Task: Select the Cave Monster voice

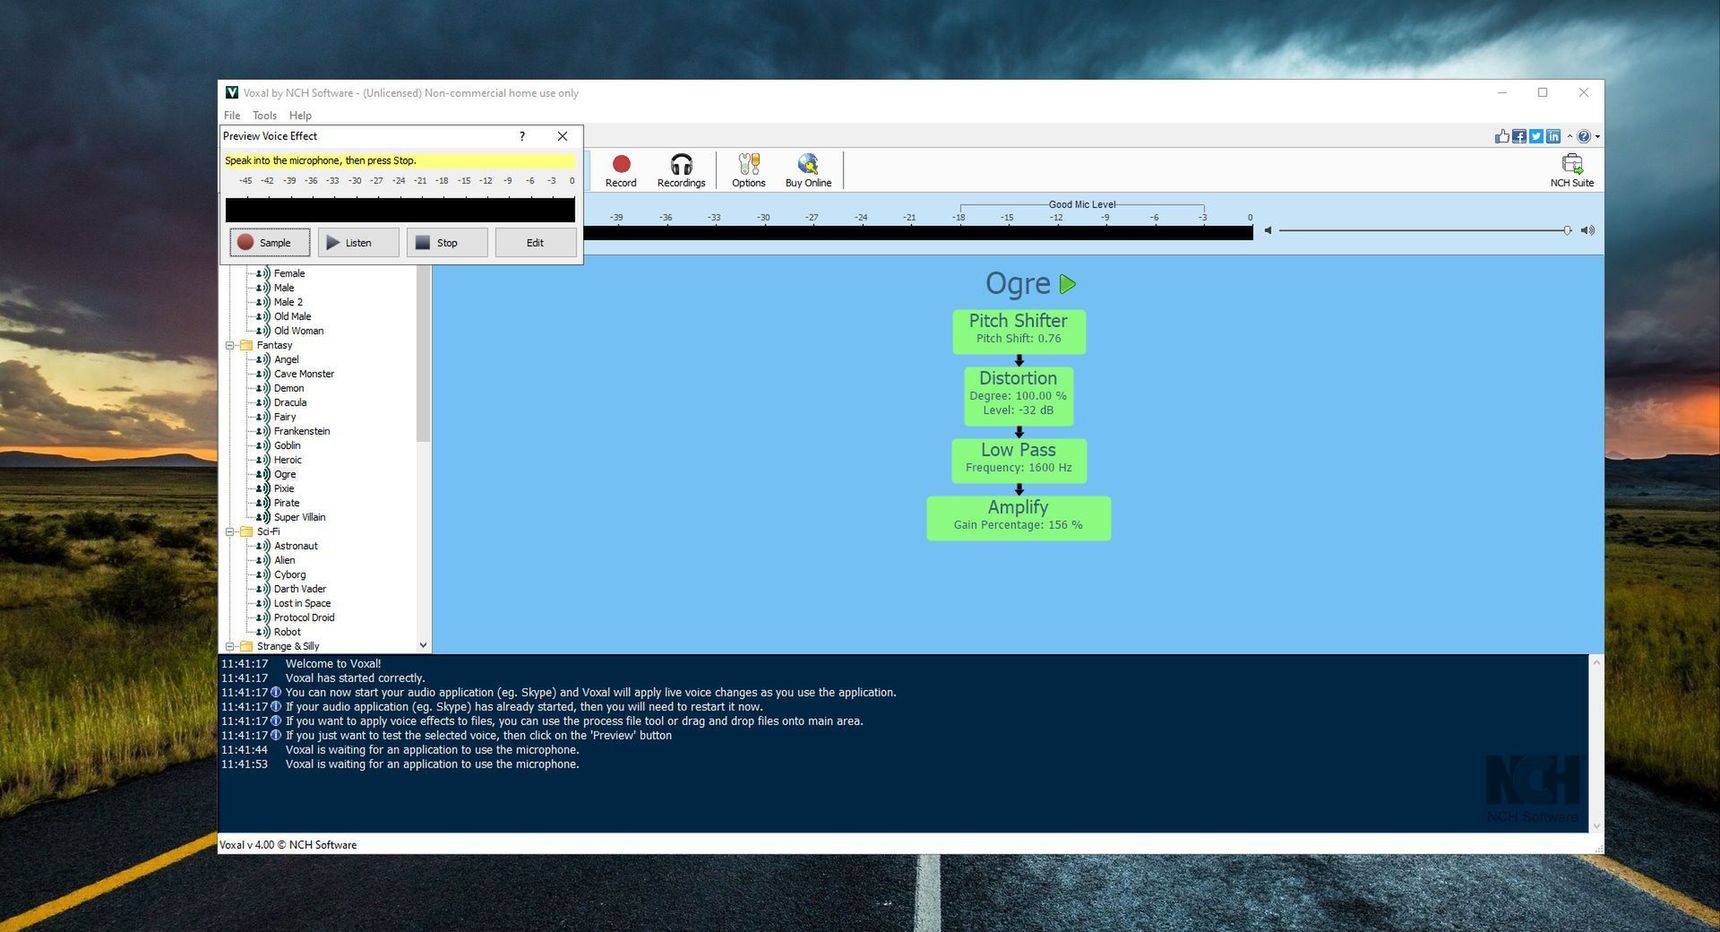Action: pos(304,374)
